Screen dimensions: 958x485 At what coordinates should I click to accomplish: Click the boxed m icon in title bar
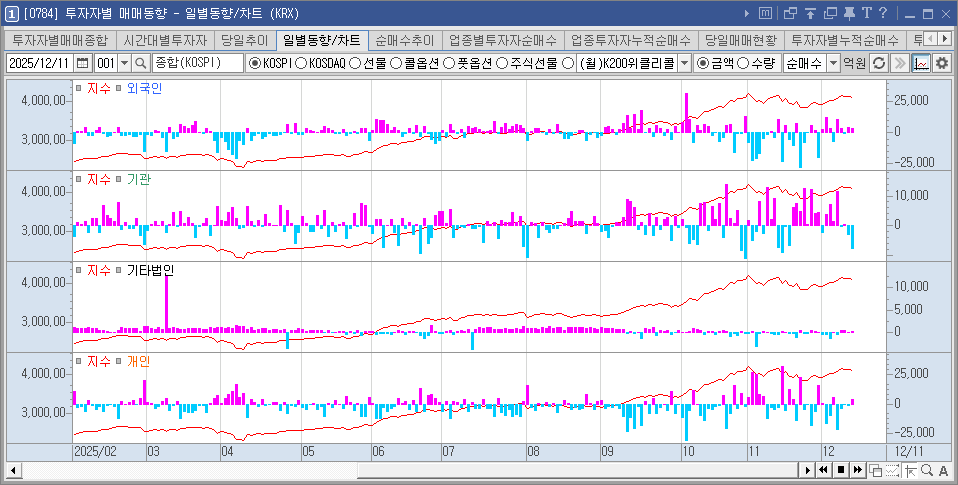[x=766, y=13]
